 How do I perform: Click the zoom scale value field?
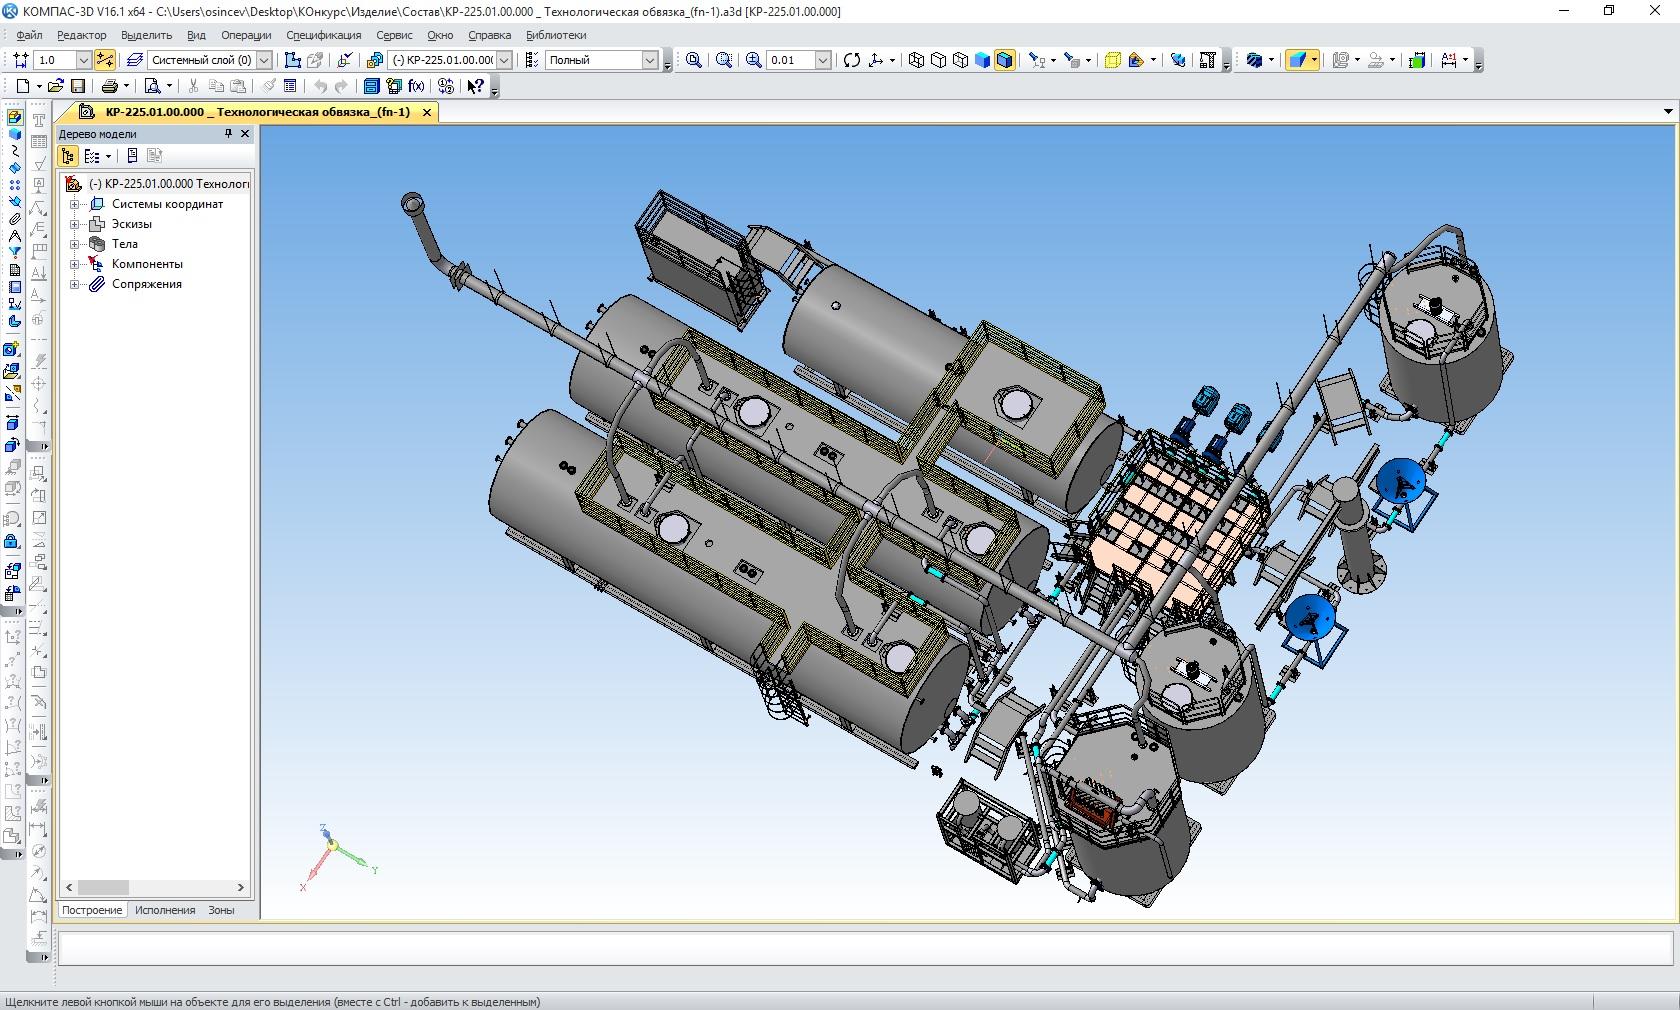[790, 60]
